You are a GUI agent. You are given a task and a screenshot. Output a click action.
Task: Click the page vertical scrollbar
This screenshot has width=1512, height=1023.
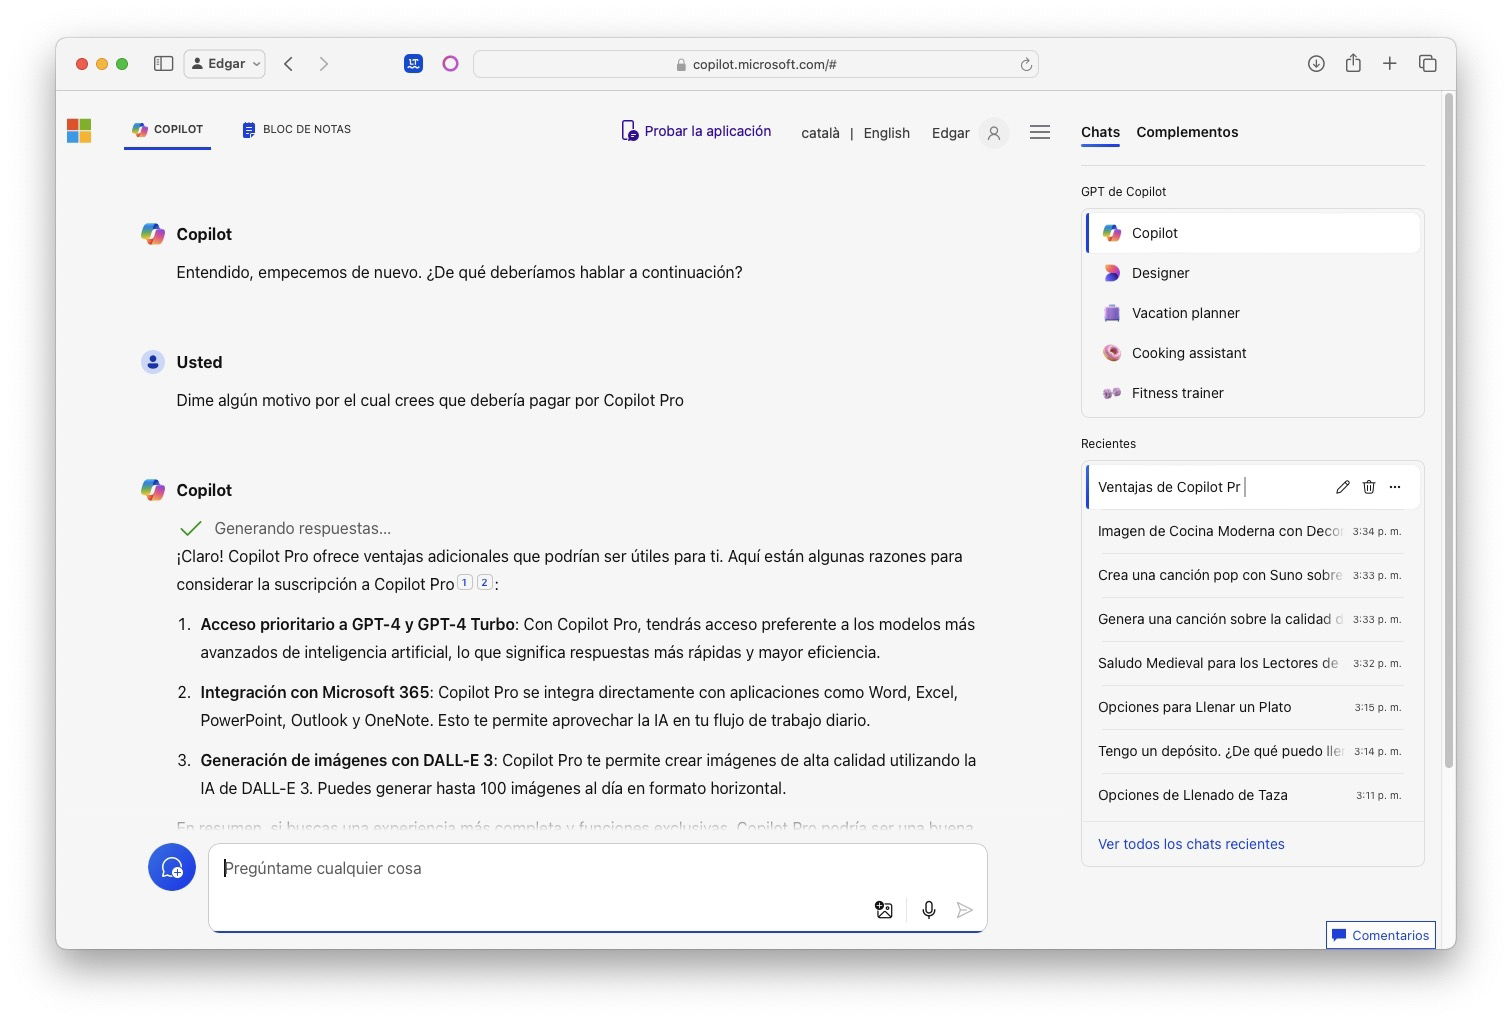point(1448,430)
